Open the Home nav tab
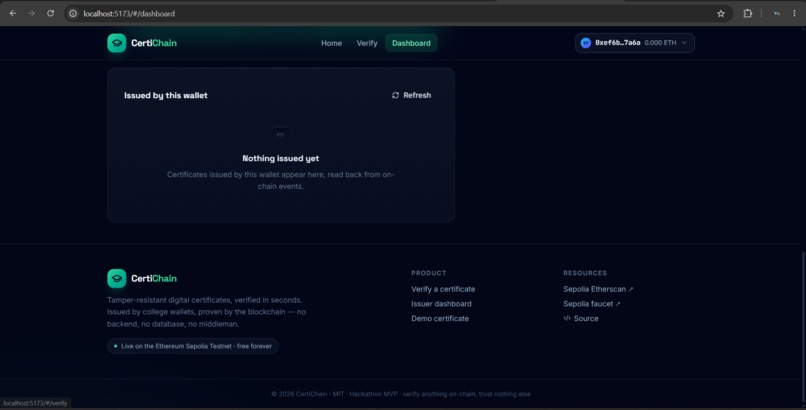806x410 pixels. [x=332, y=43]
